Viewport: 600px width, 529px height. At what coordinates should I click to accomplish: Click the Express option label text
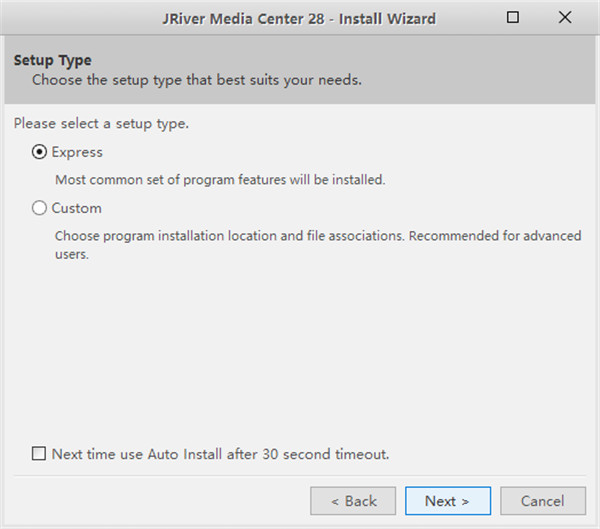click(77, 153)
